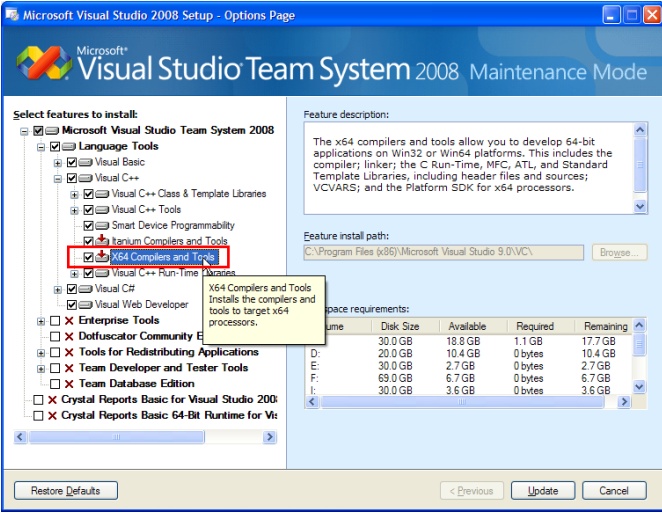Click drive icon beside Visual C++ Tools
Viewport: 662px width, 513px height.
pyautogui.click(x=102, y=210)
